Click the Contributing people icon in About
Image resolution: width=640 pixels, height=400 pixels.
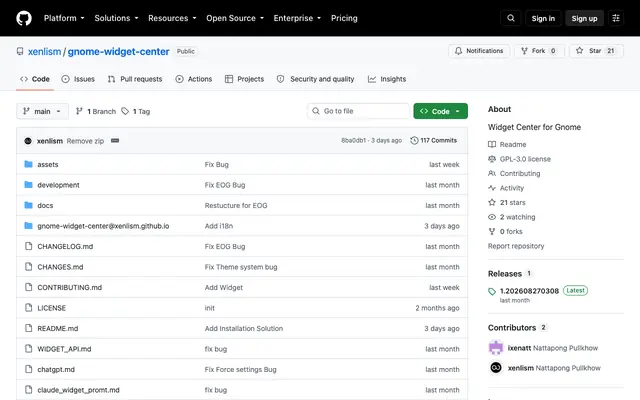pyautogui.click(x=492, y=173)
